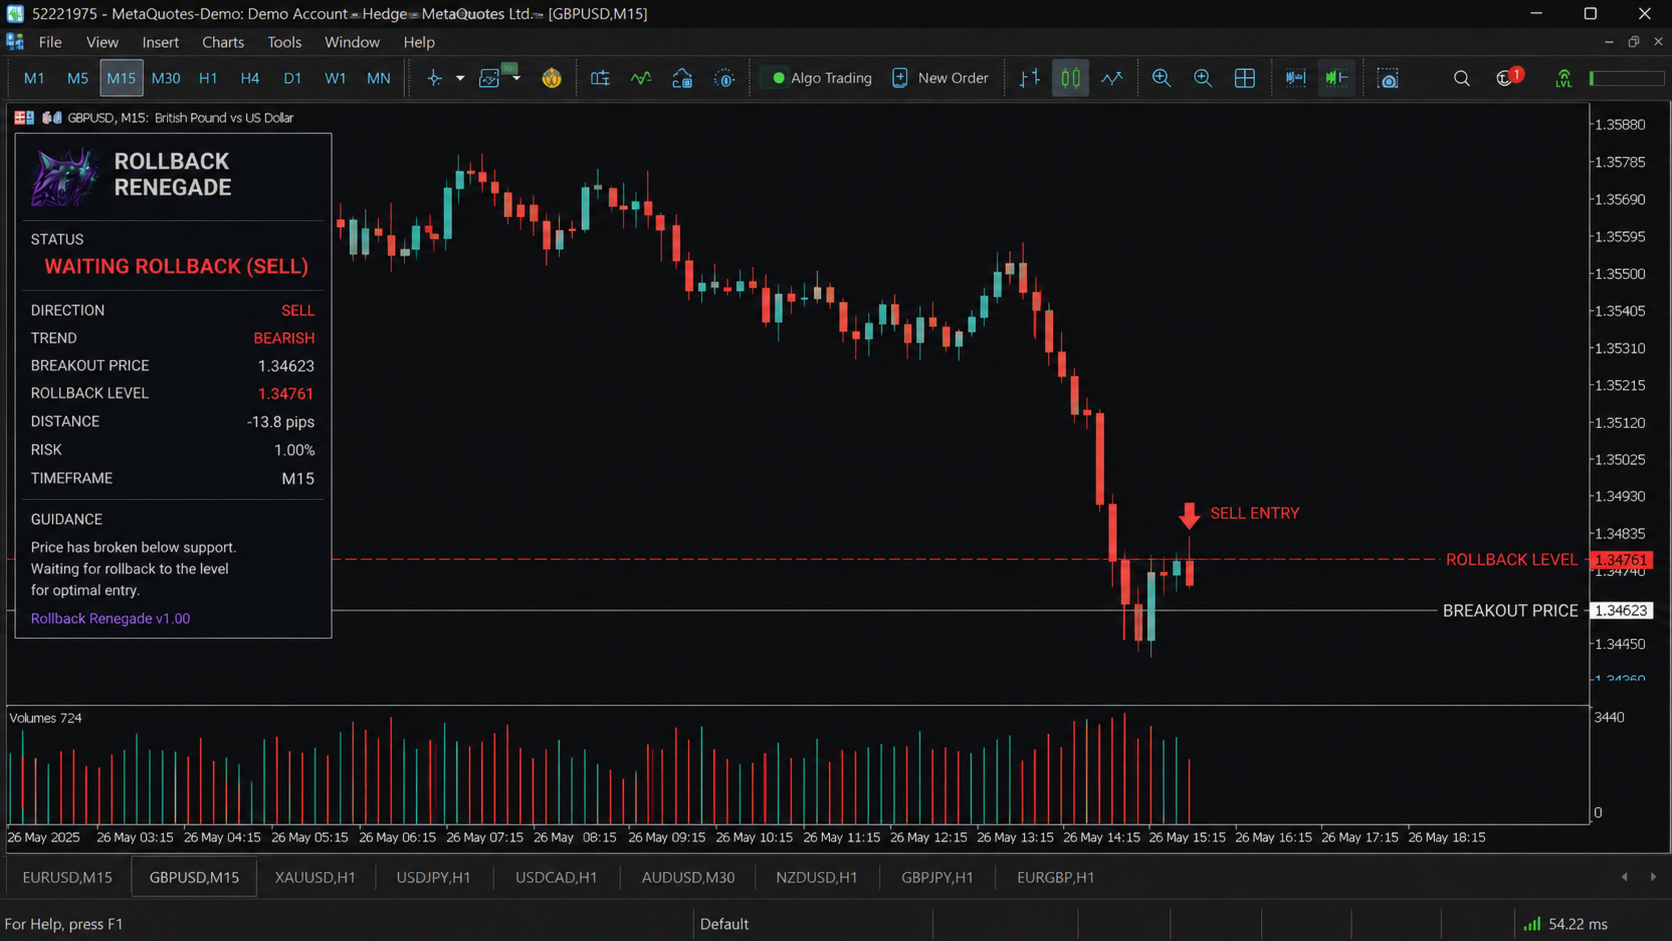Click the SELL ENTRY arrow marker
Viewport: 1672px width, 941px height.
(x=1189, y=516)
